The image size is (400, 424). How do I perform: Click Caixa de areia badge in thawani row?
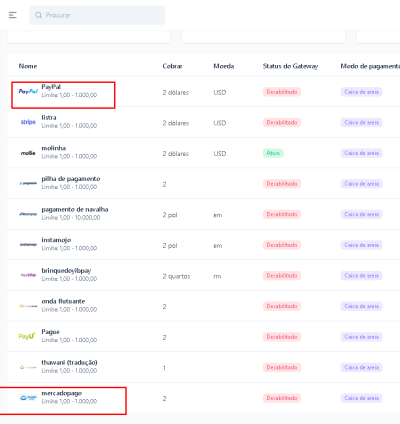coord(361,367)
